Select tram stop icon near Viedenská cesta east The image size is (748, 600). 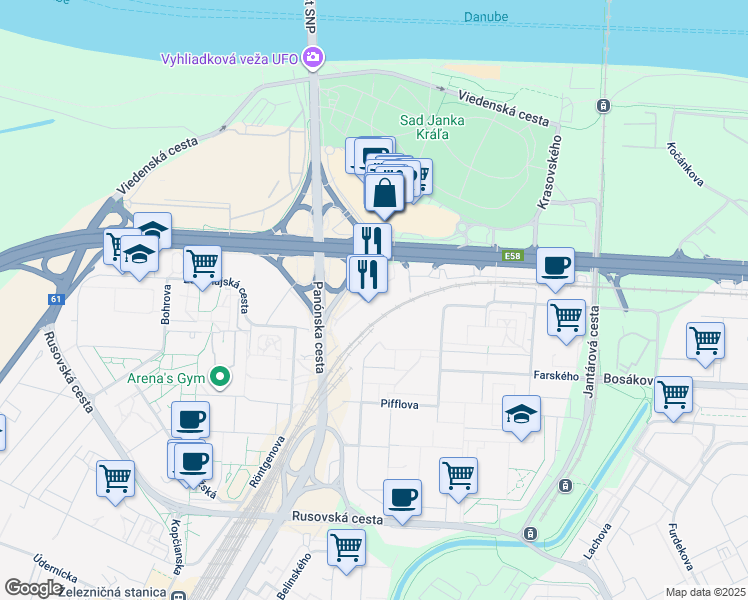tap(603, 105)
